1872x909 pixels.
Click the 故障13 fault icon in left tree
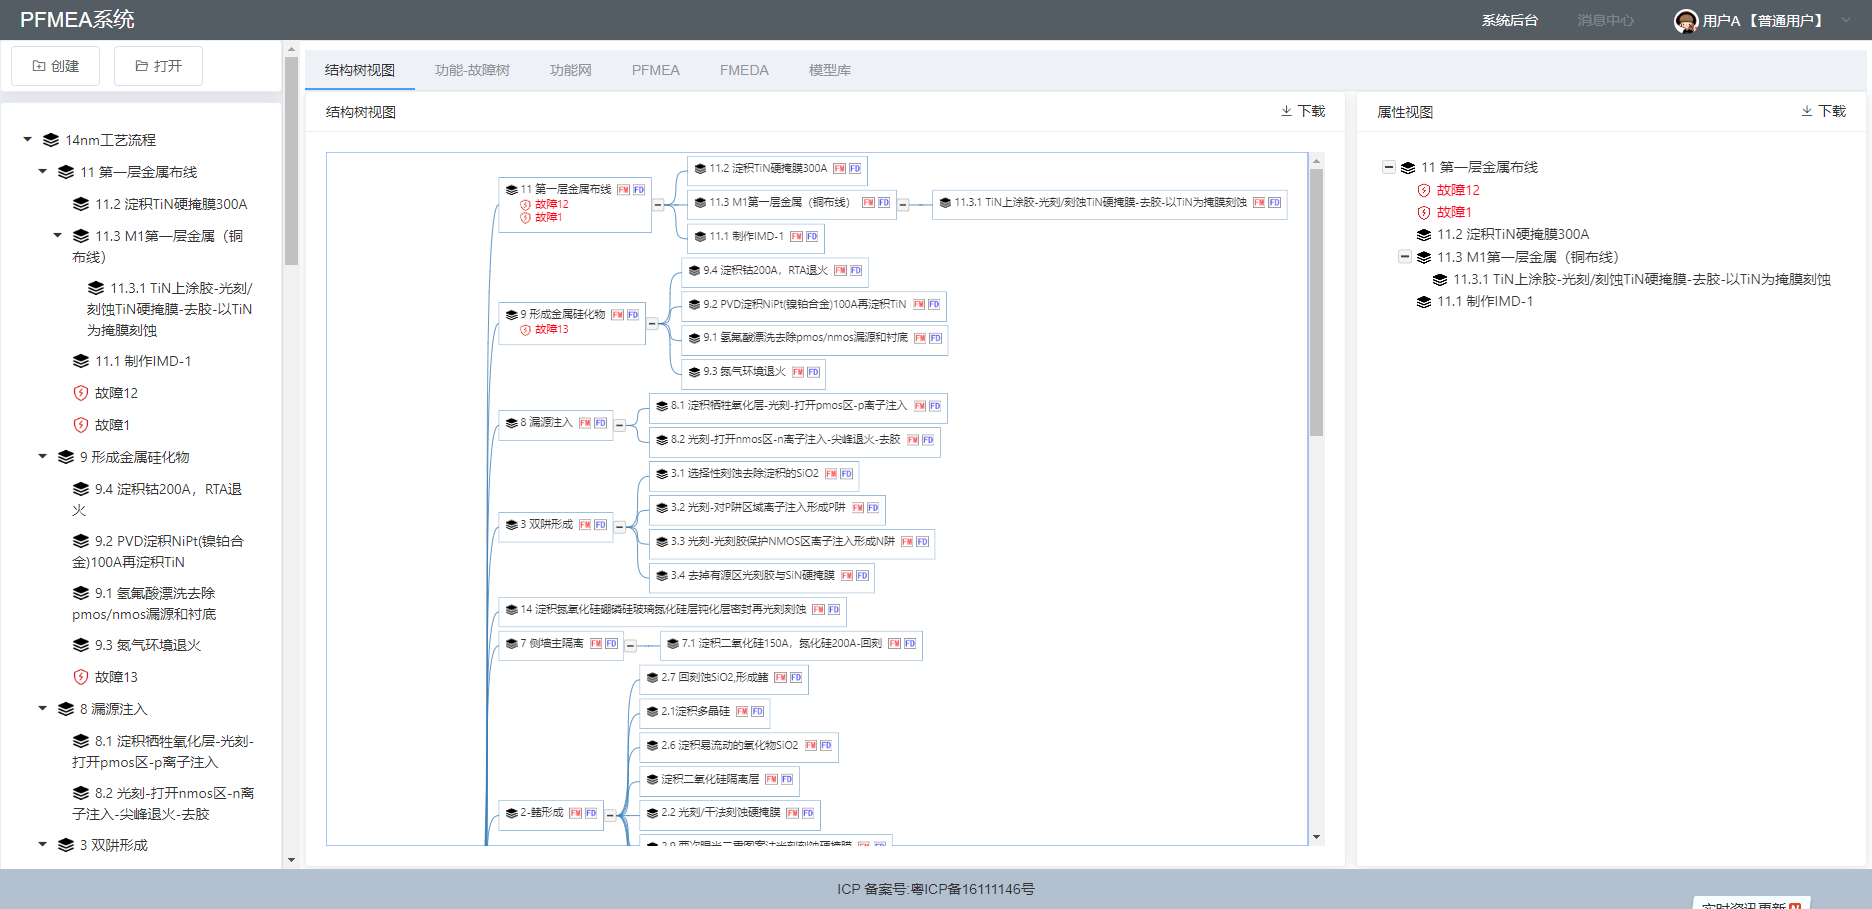pos(81,677)
